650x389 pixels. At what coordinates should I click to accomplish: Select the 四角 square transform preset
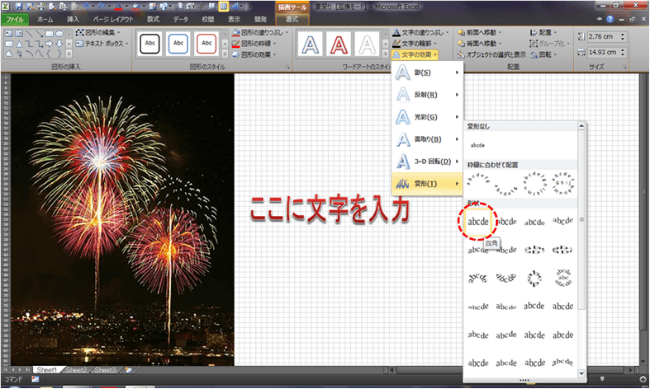[x=478, y=222]
